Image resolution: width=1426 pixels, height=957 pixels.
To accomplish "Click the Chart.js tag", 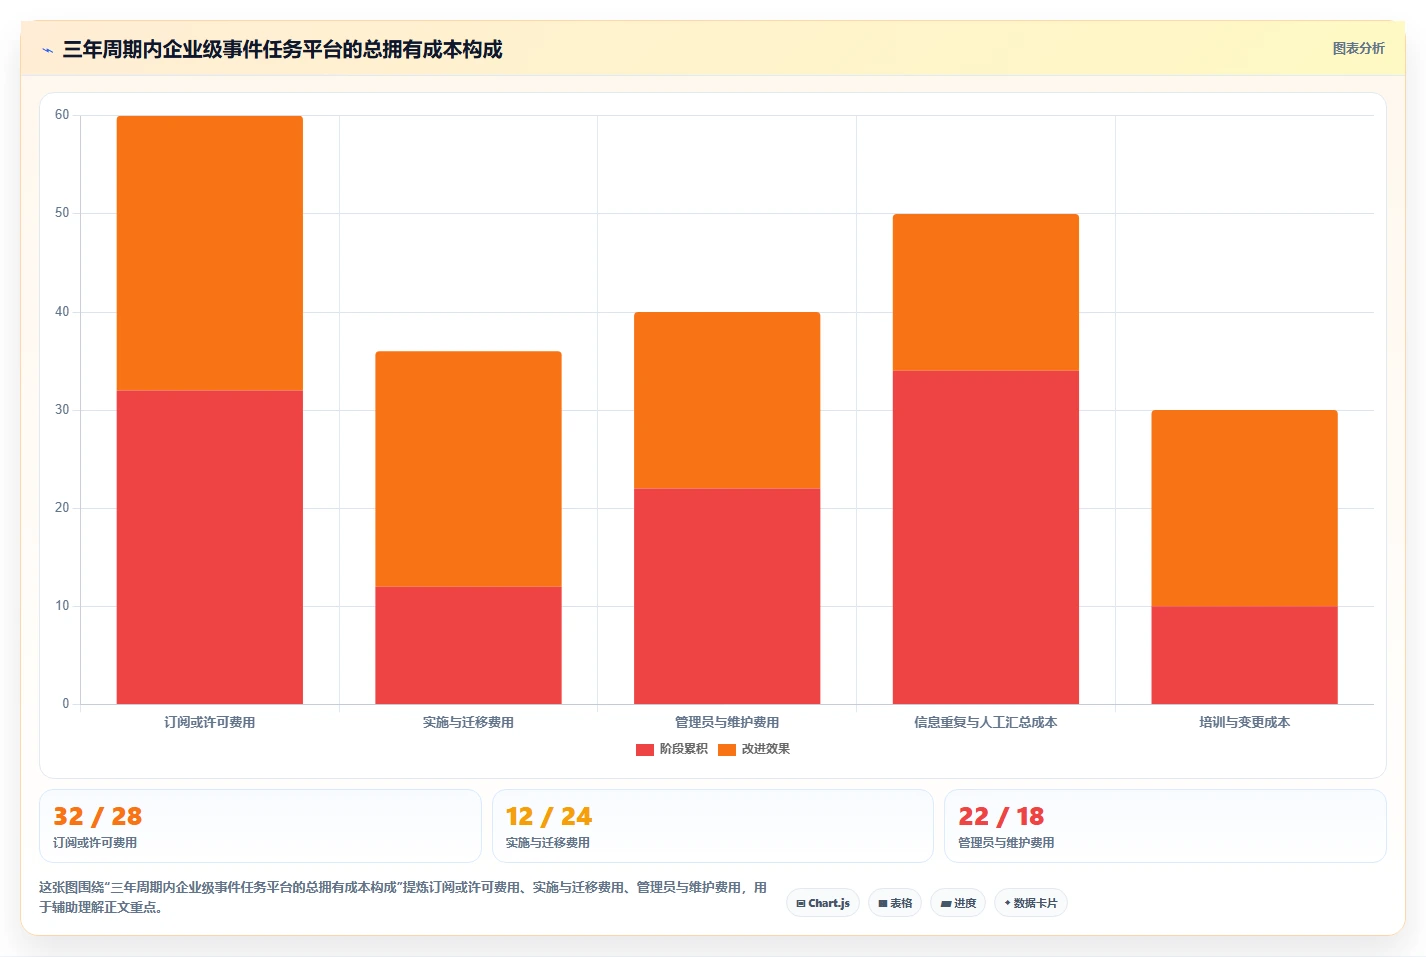I will click(x=823, y=903).
